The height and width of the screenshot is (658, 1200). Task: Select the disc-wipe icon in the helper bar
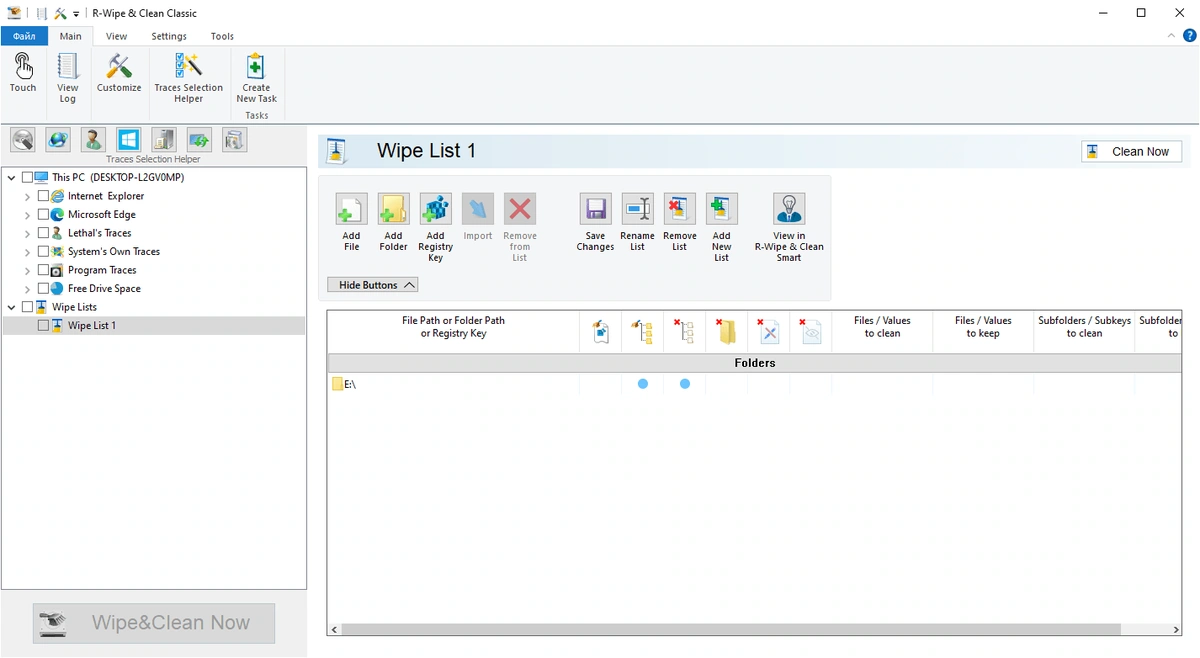[x=23, y=140]
